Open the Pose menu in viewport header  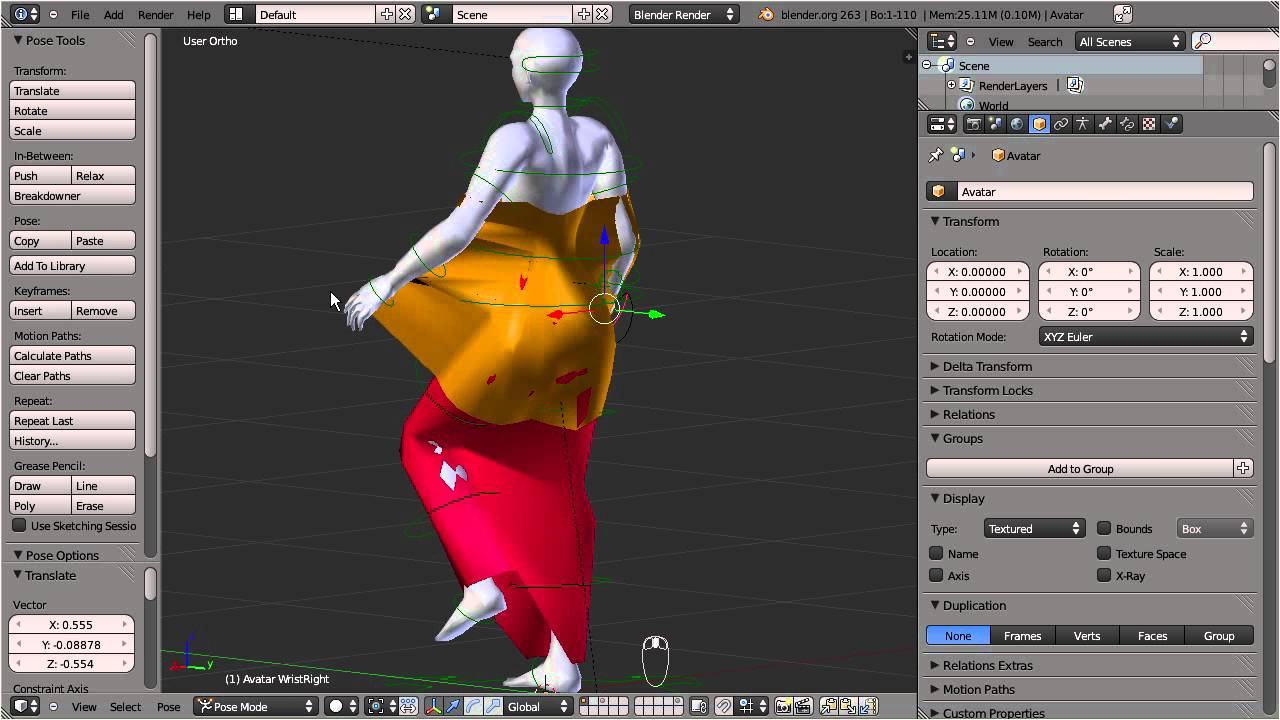click(x=168, y=706)
